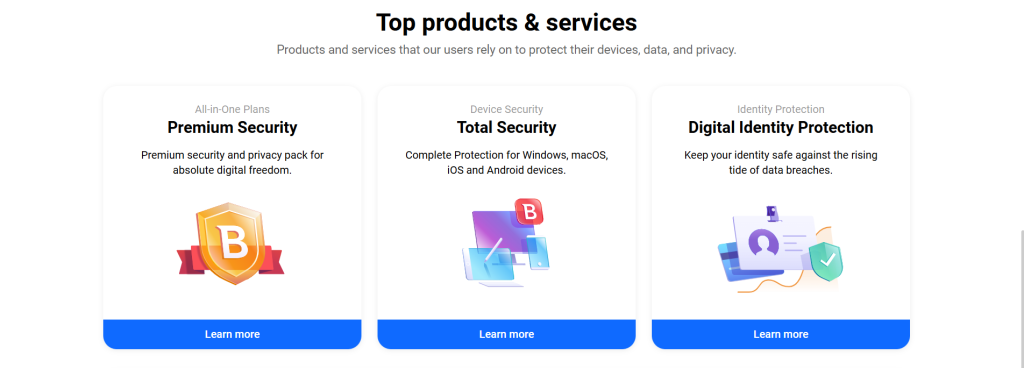Click the Keep your identity safe description

coord(781,162)
